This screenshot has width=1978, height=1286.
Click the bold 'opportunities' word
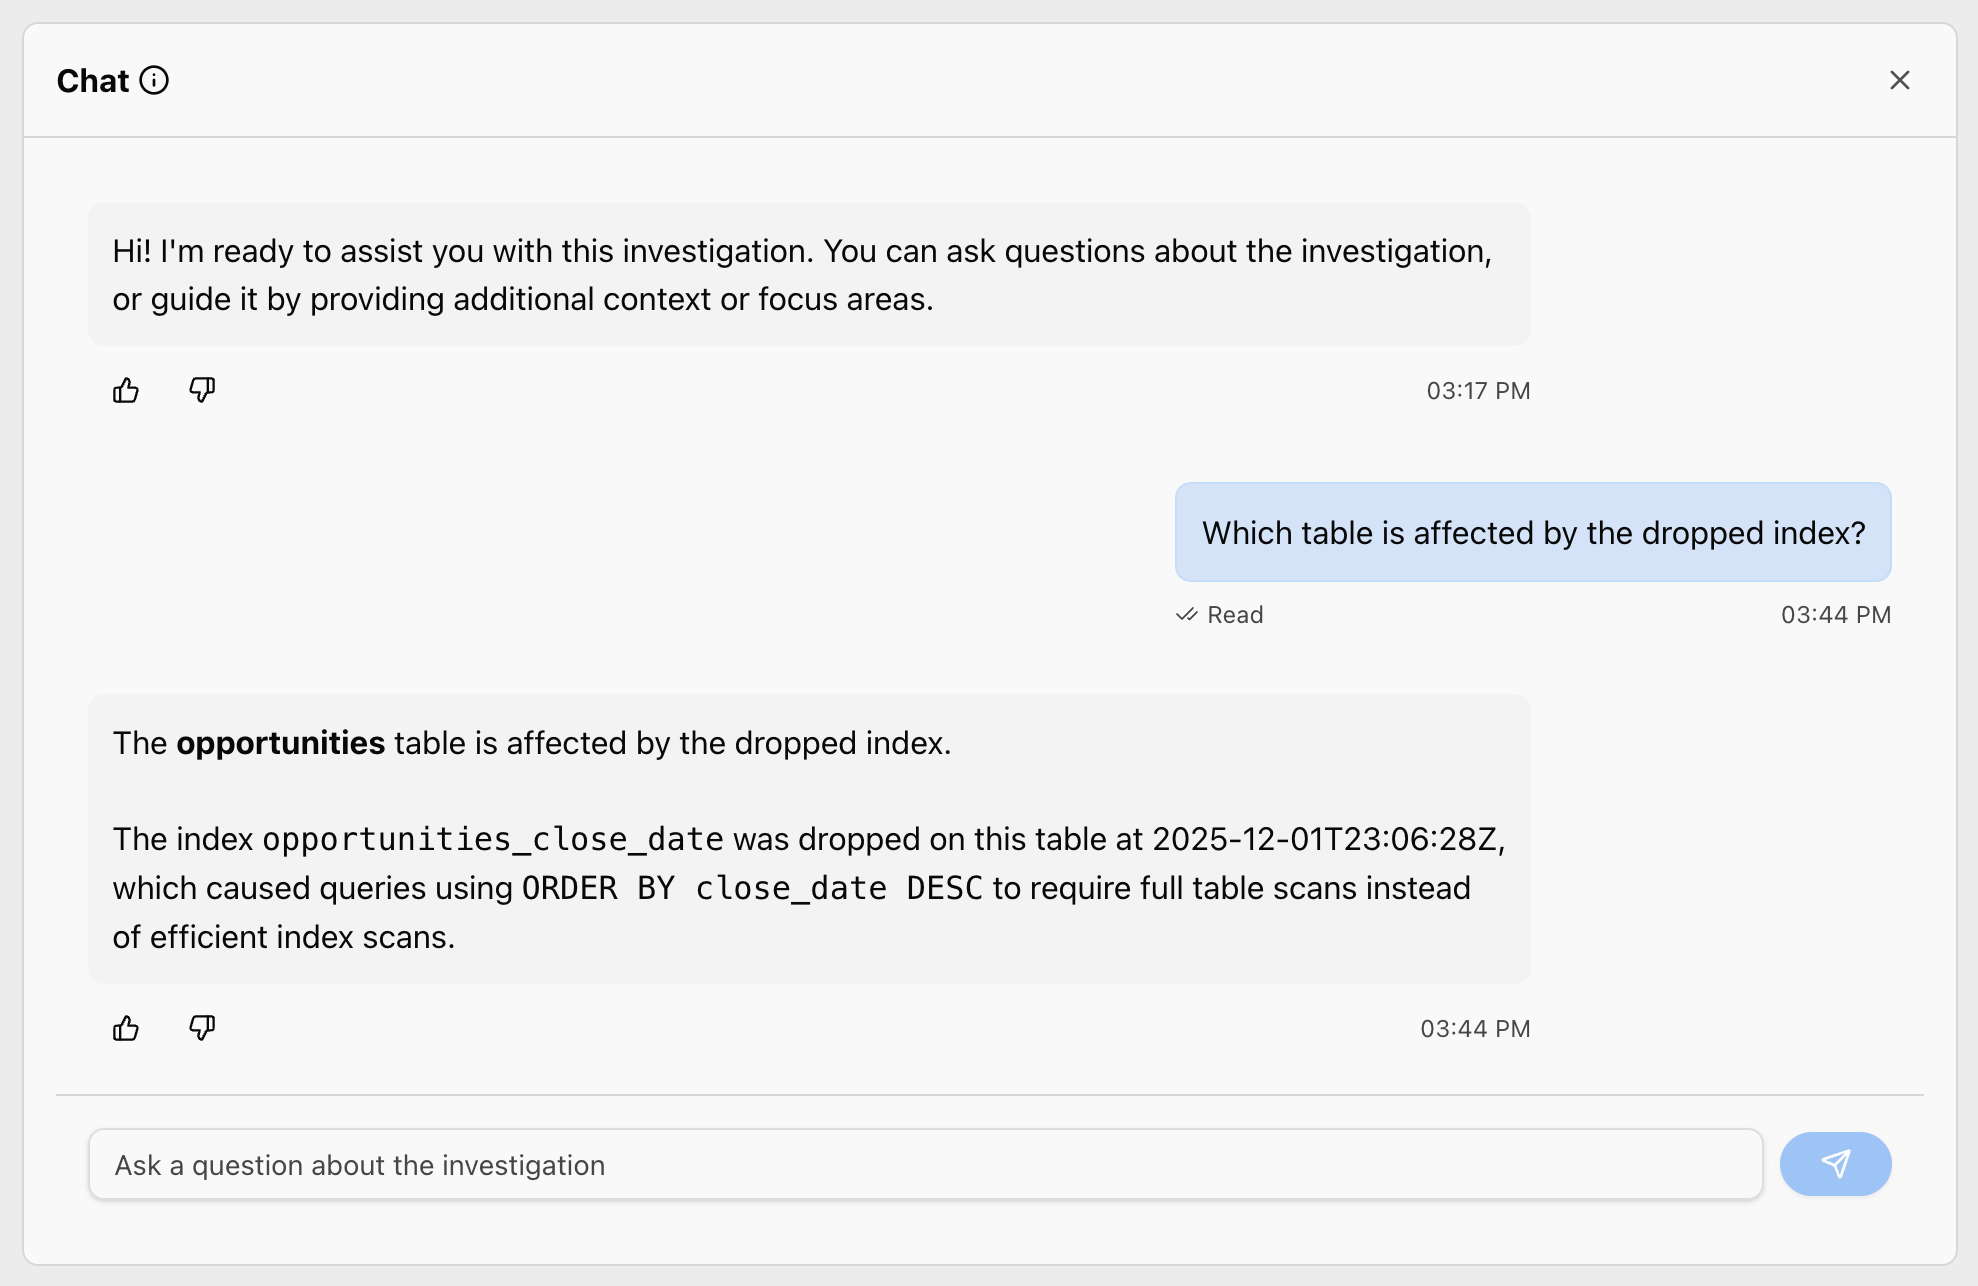point(280,743)
